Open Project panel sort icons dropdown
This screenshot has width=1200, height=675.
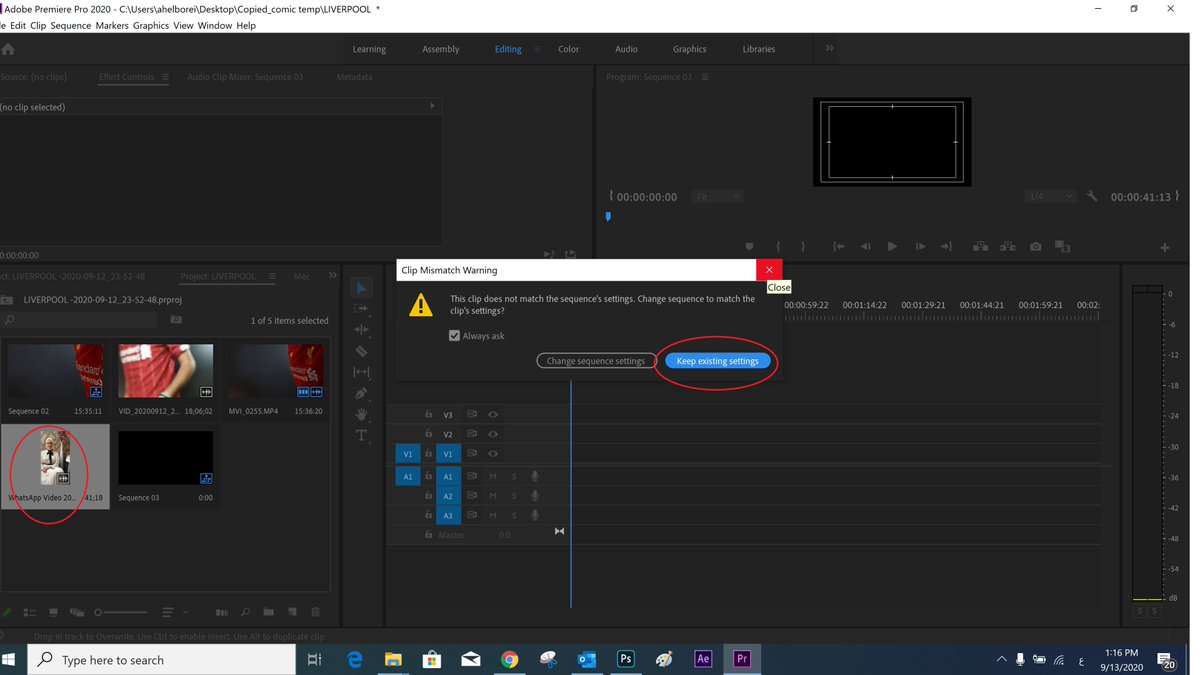point(173,612)
